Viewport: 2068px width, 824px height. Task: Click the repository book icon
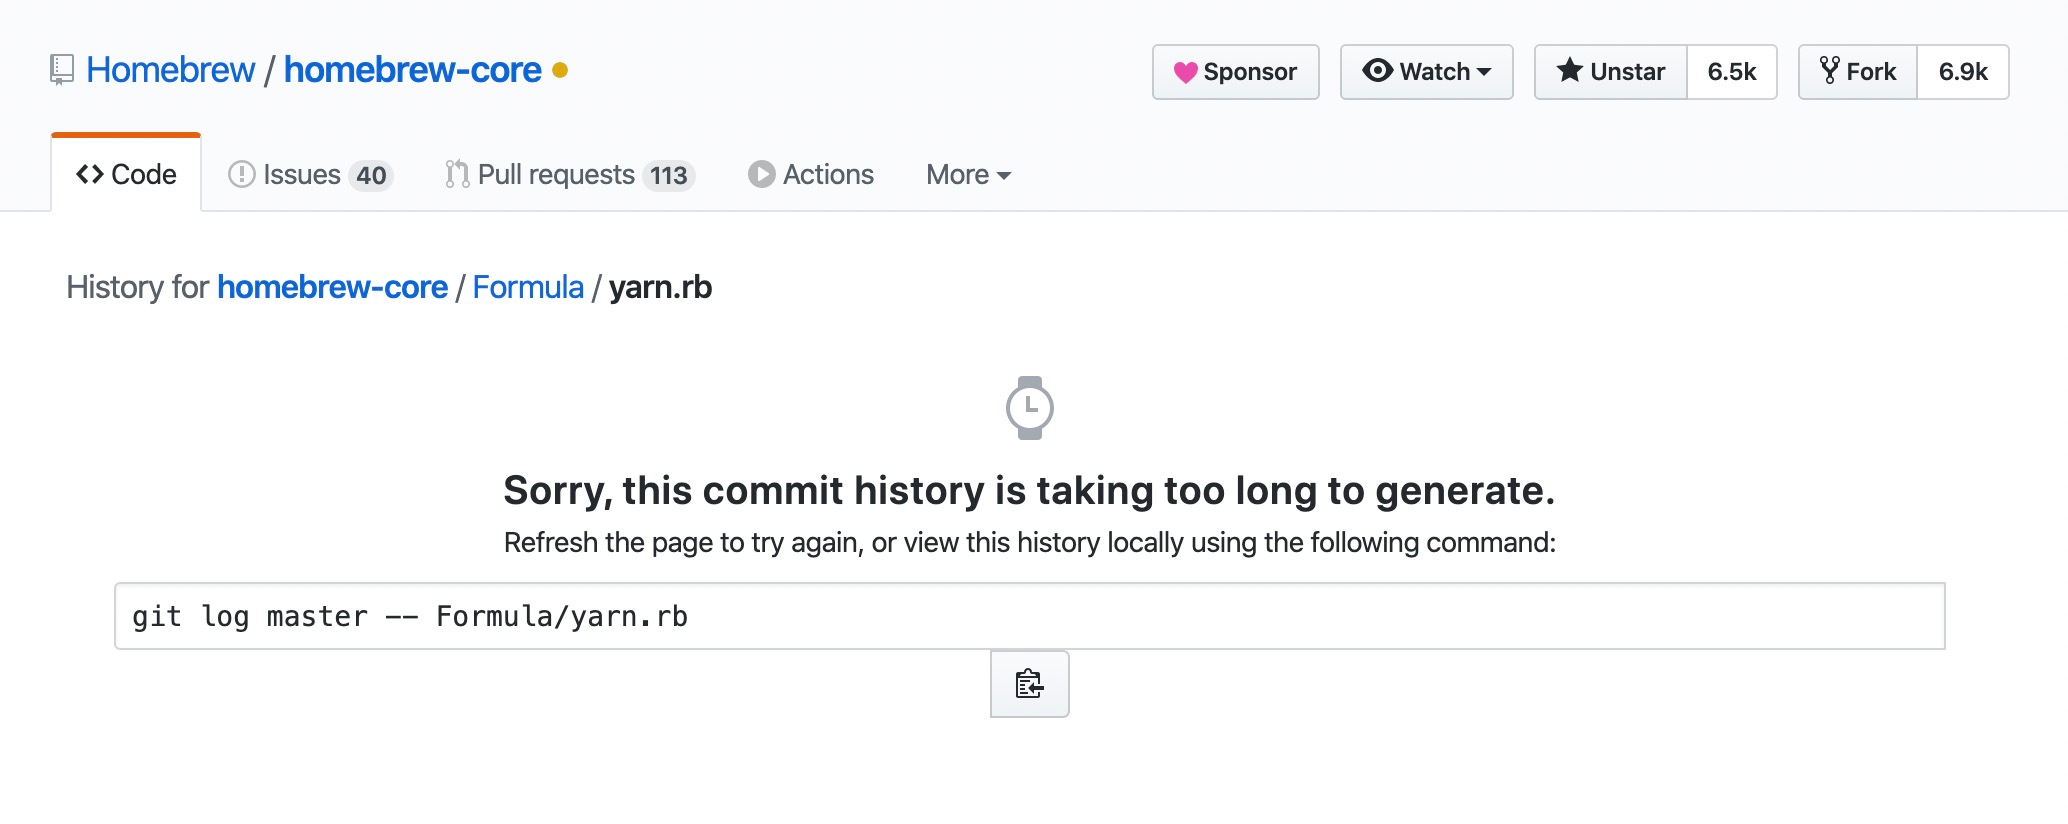(62, 70)
